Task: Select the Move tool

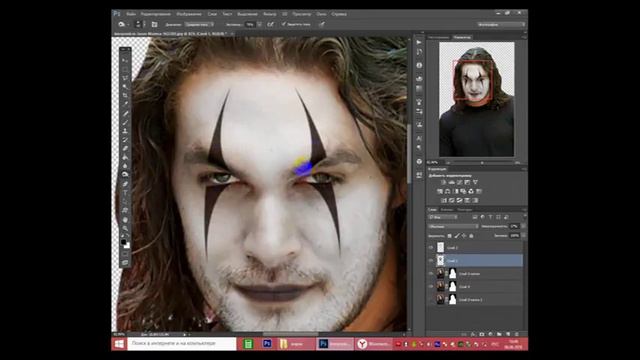Action: pyautogui.click(x=125, y=60)
